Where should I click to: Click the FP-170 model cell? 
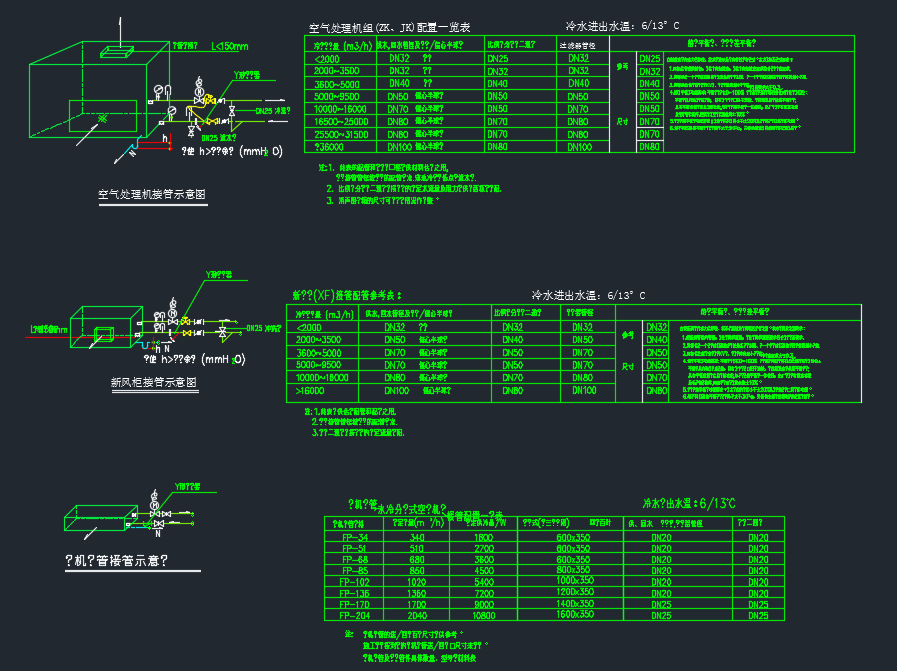point(354,604)
